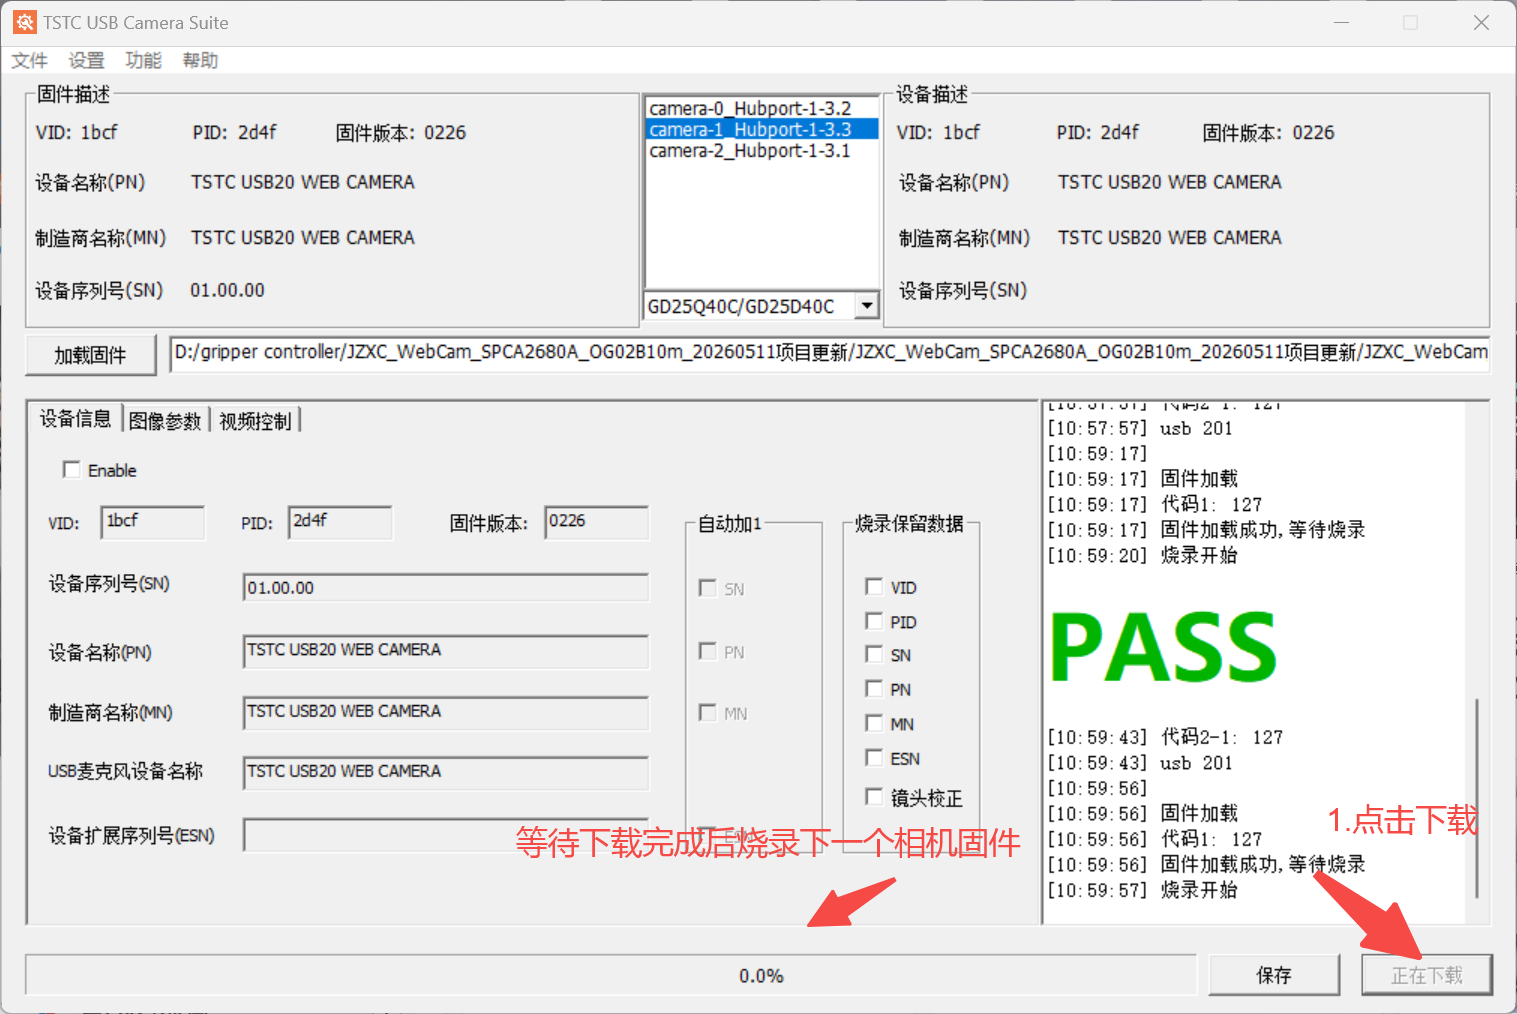Screen dimensions: 1517x1014
Task: Click the 设备扩展序列号(ESN) input field
Action: click(446, 835)
